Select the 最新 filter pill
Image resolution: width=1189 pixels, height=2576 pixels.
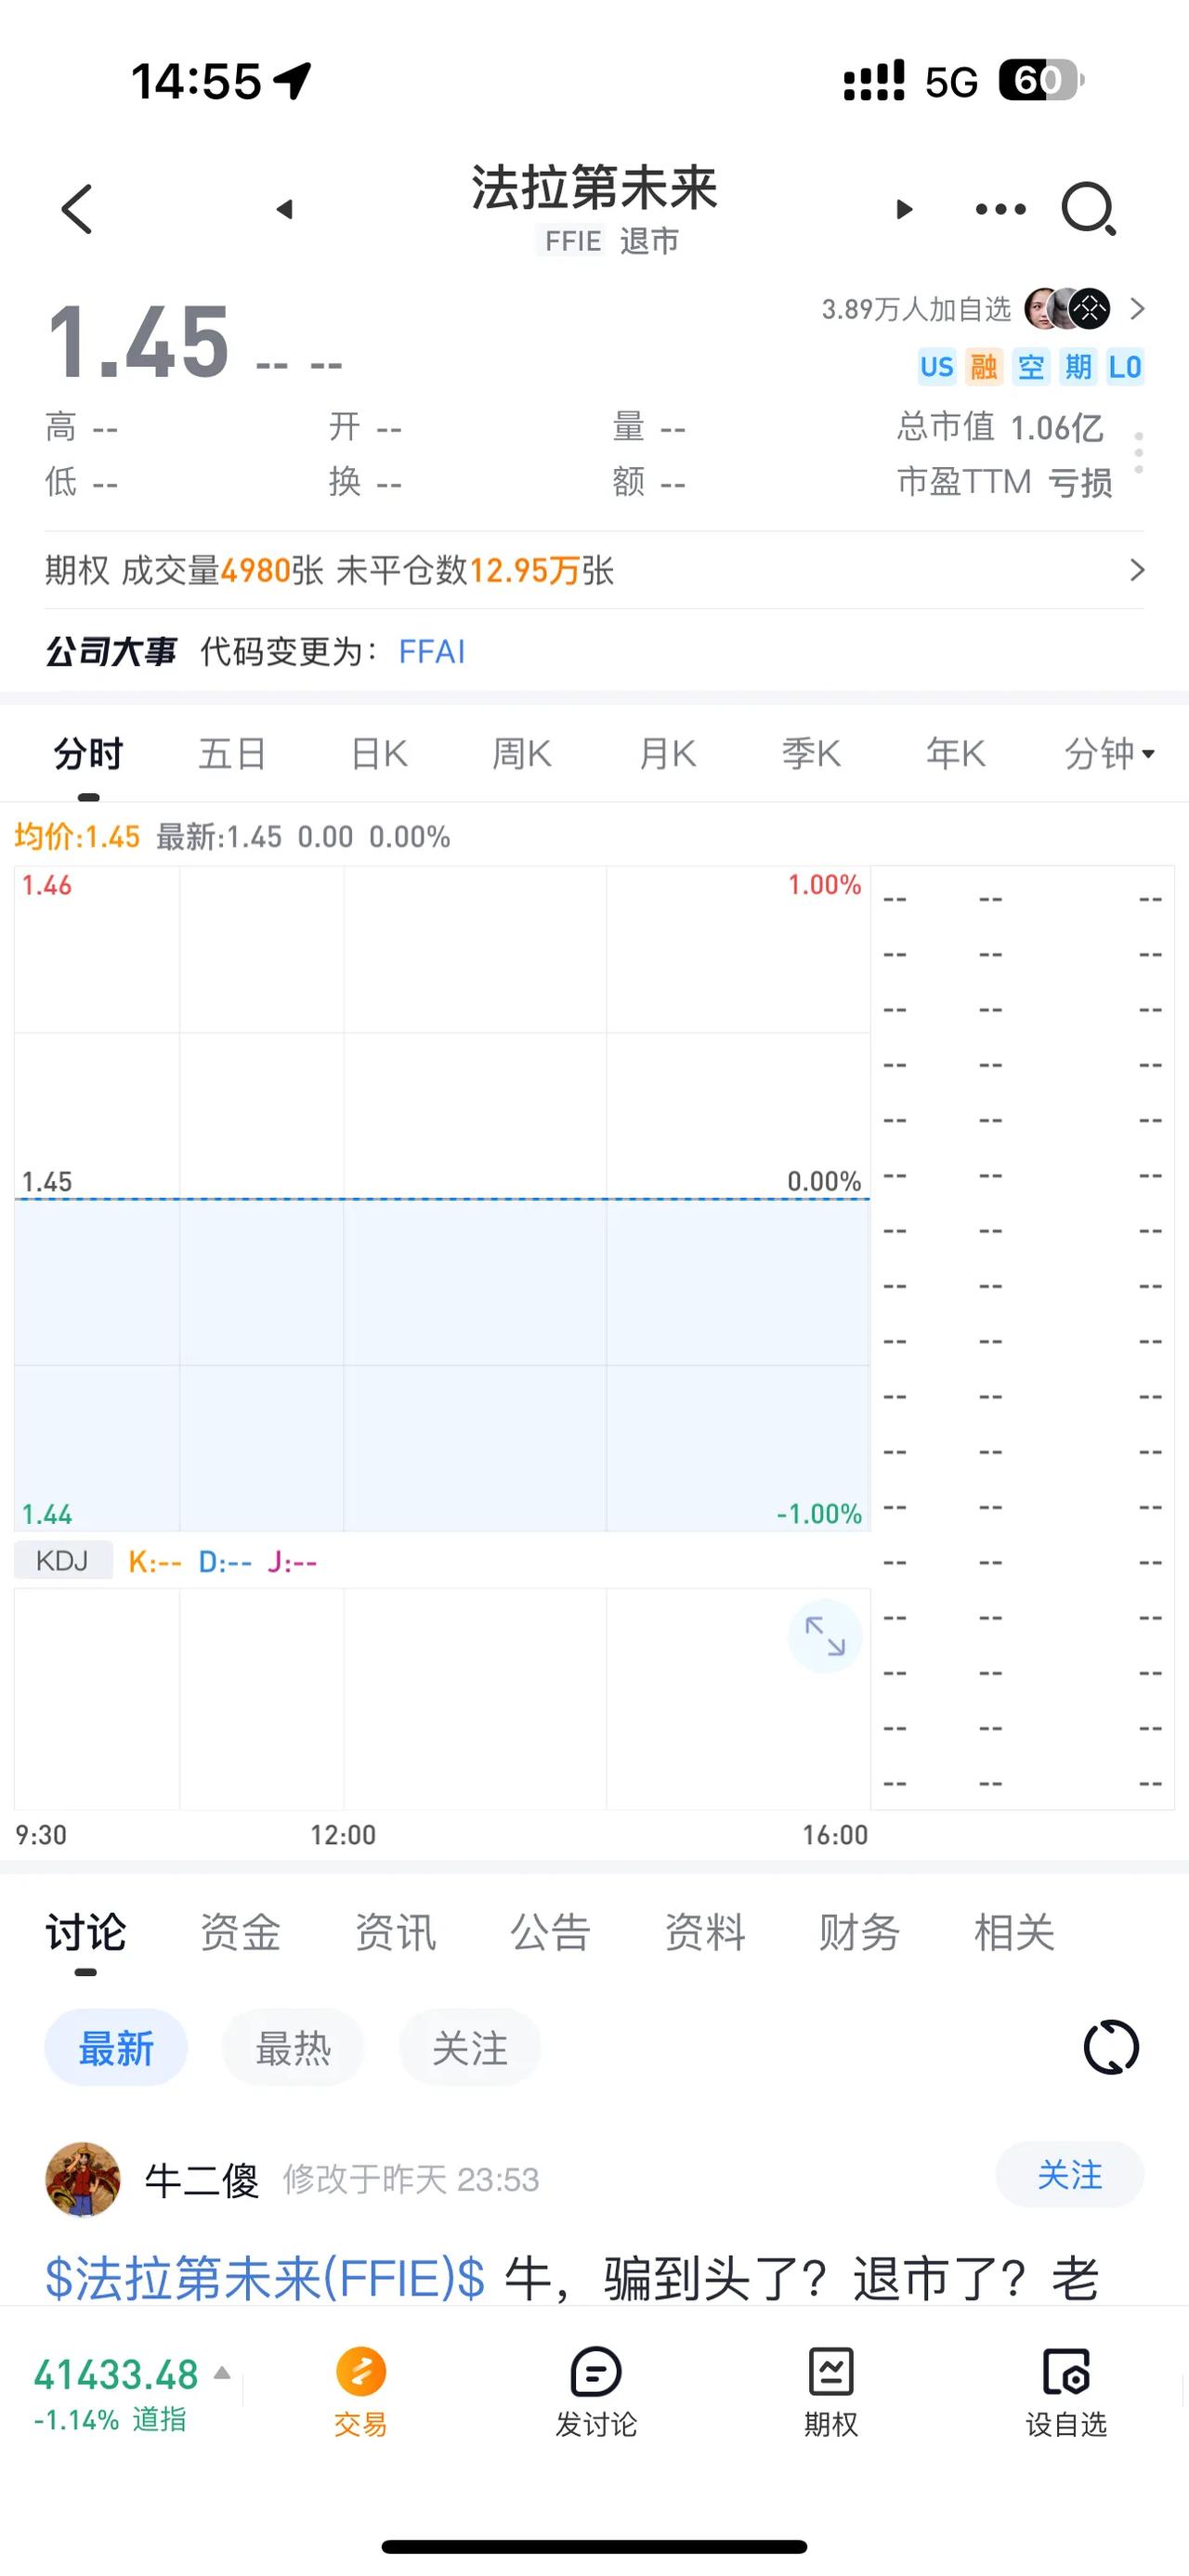[116, 2048]
